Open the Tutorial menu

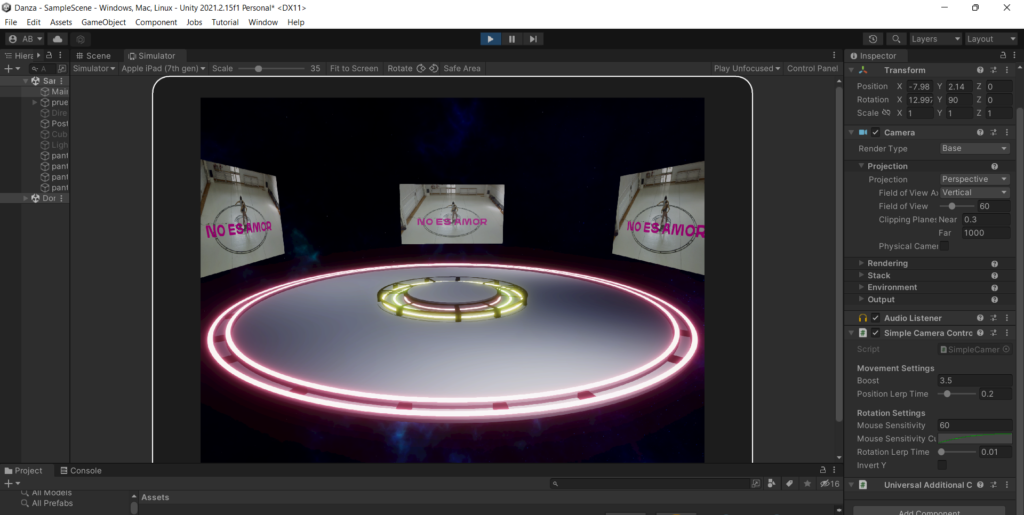point(225,22)
